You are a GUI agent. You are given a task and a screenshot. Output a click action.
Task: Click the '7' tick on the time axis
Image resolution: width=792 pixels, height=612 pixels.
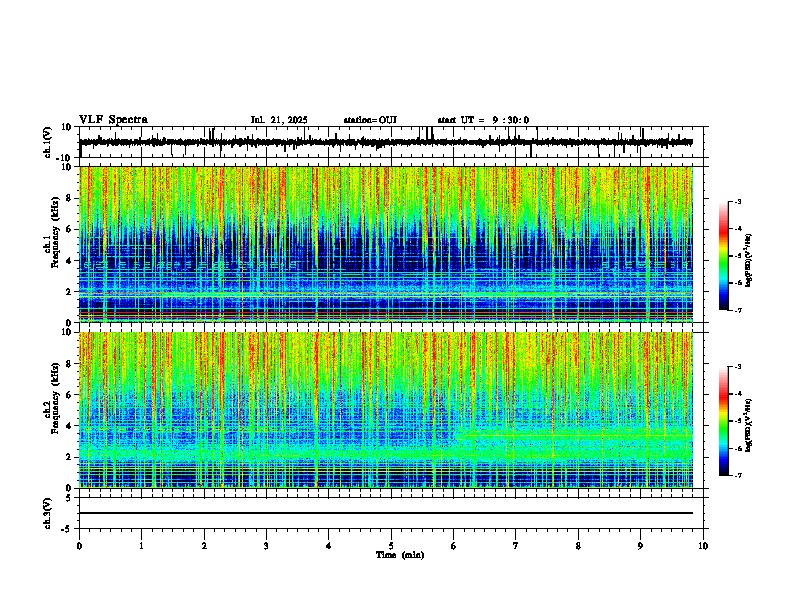516,546
